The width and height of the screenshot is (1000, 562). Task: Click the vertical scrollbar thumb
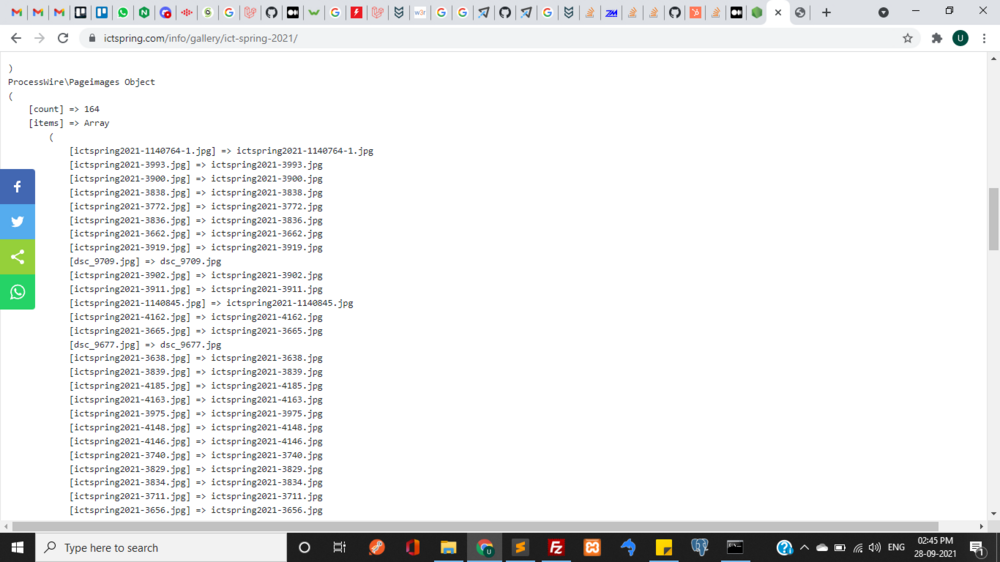click(x=993, y=218)
